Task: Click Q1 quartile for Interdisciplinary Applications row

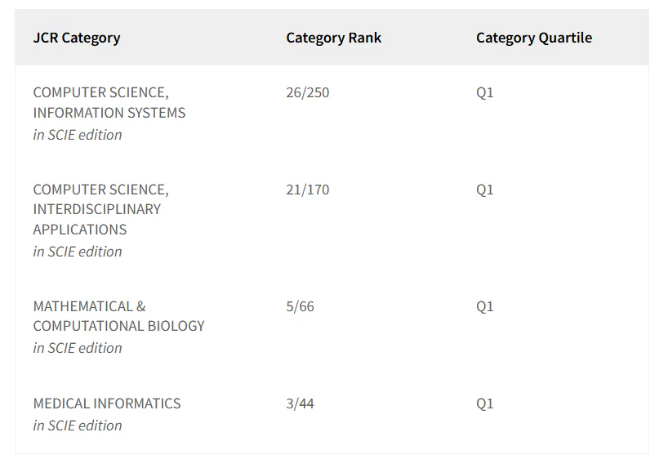Action: (x=485, y=190)
